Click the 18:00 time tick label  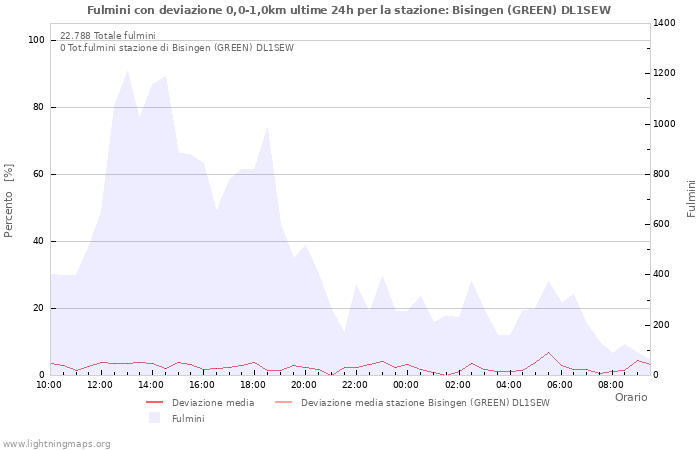(253, 384)
